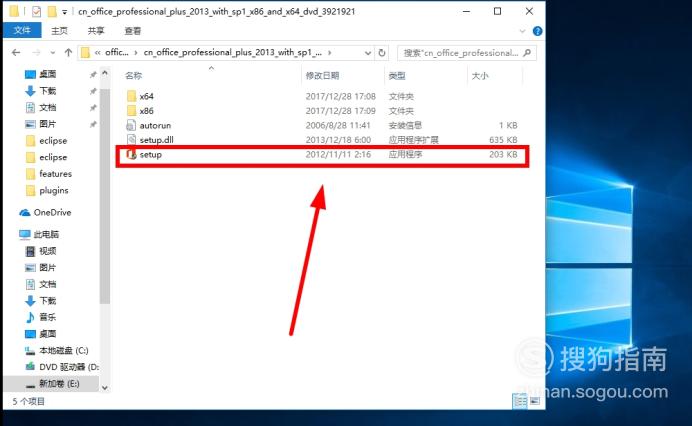Open the 文件 ribbon tab

point(22,30)
